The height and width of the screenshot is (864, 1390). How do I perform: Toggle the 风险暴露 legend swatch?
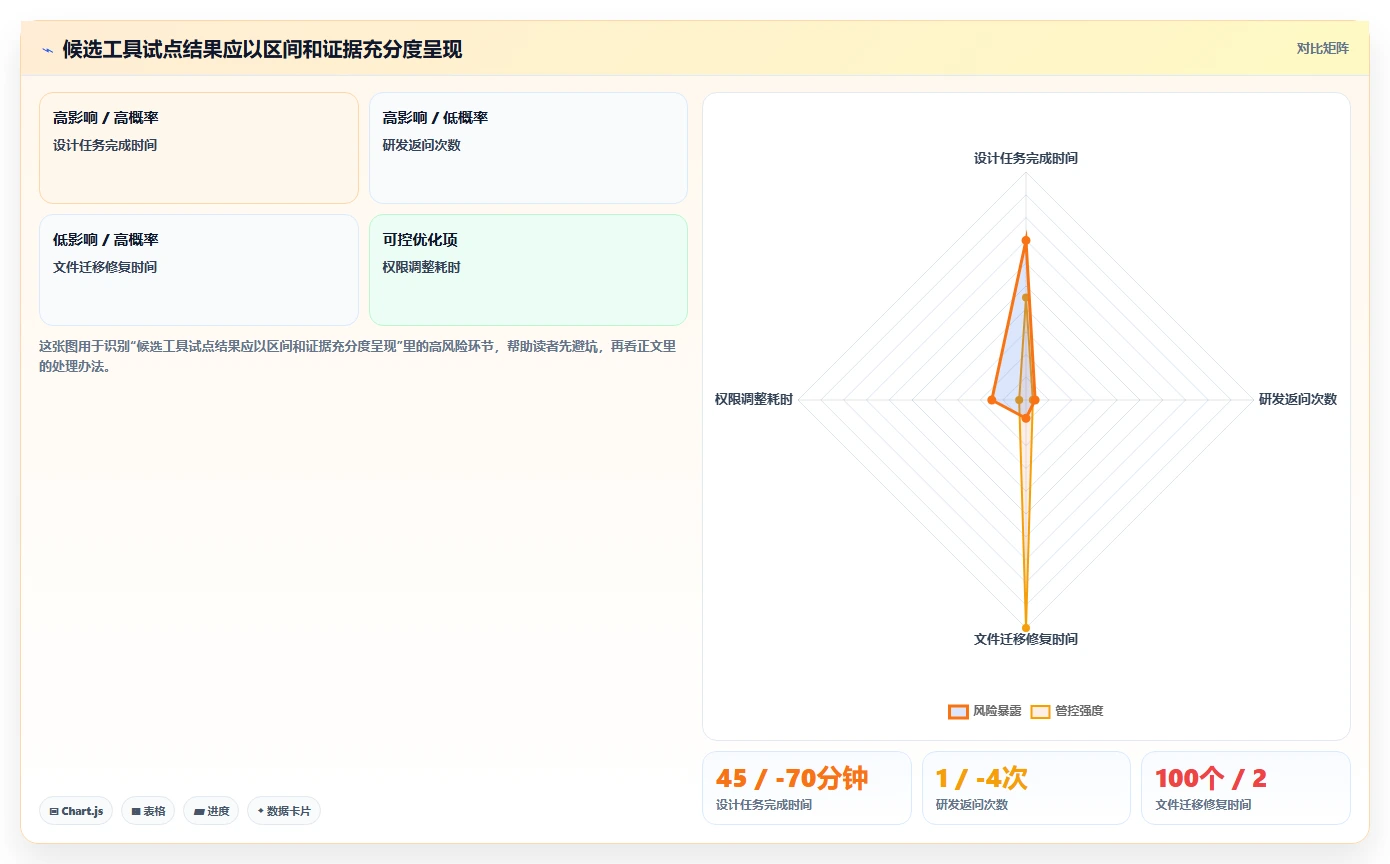click(958, 711)
